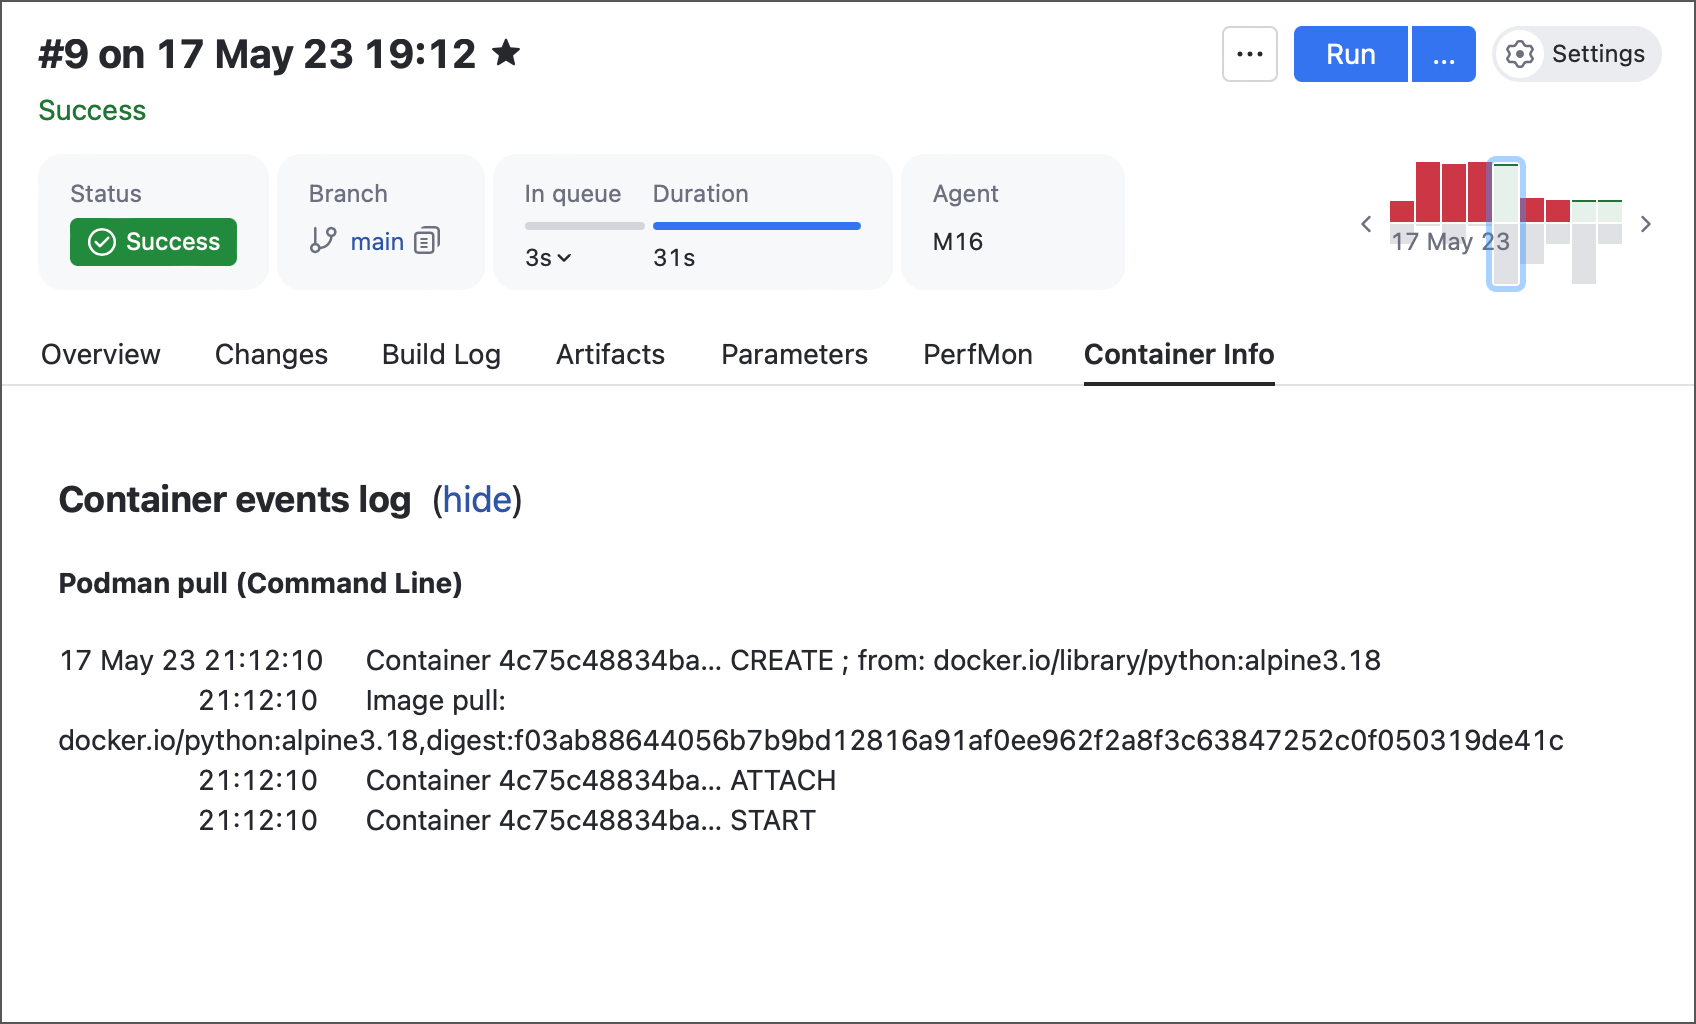
Task: Click the blue Duration progress bar
Action: coord(756,225)
